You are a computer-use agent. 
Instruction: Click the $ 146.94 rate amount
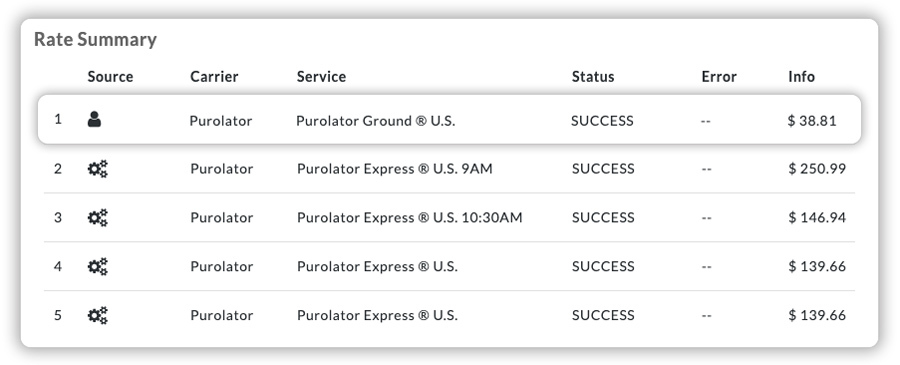817,218
